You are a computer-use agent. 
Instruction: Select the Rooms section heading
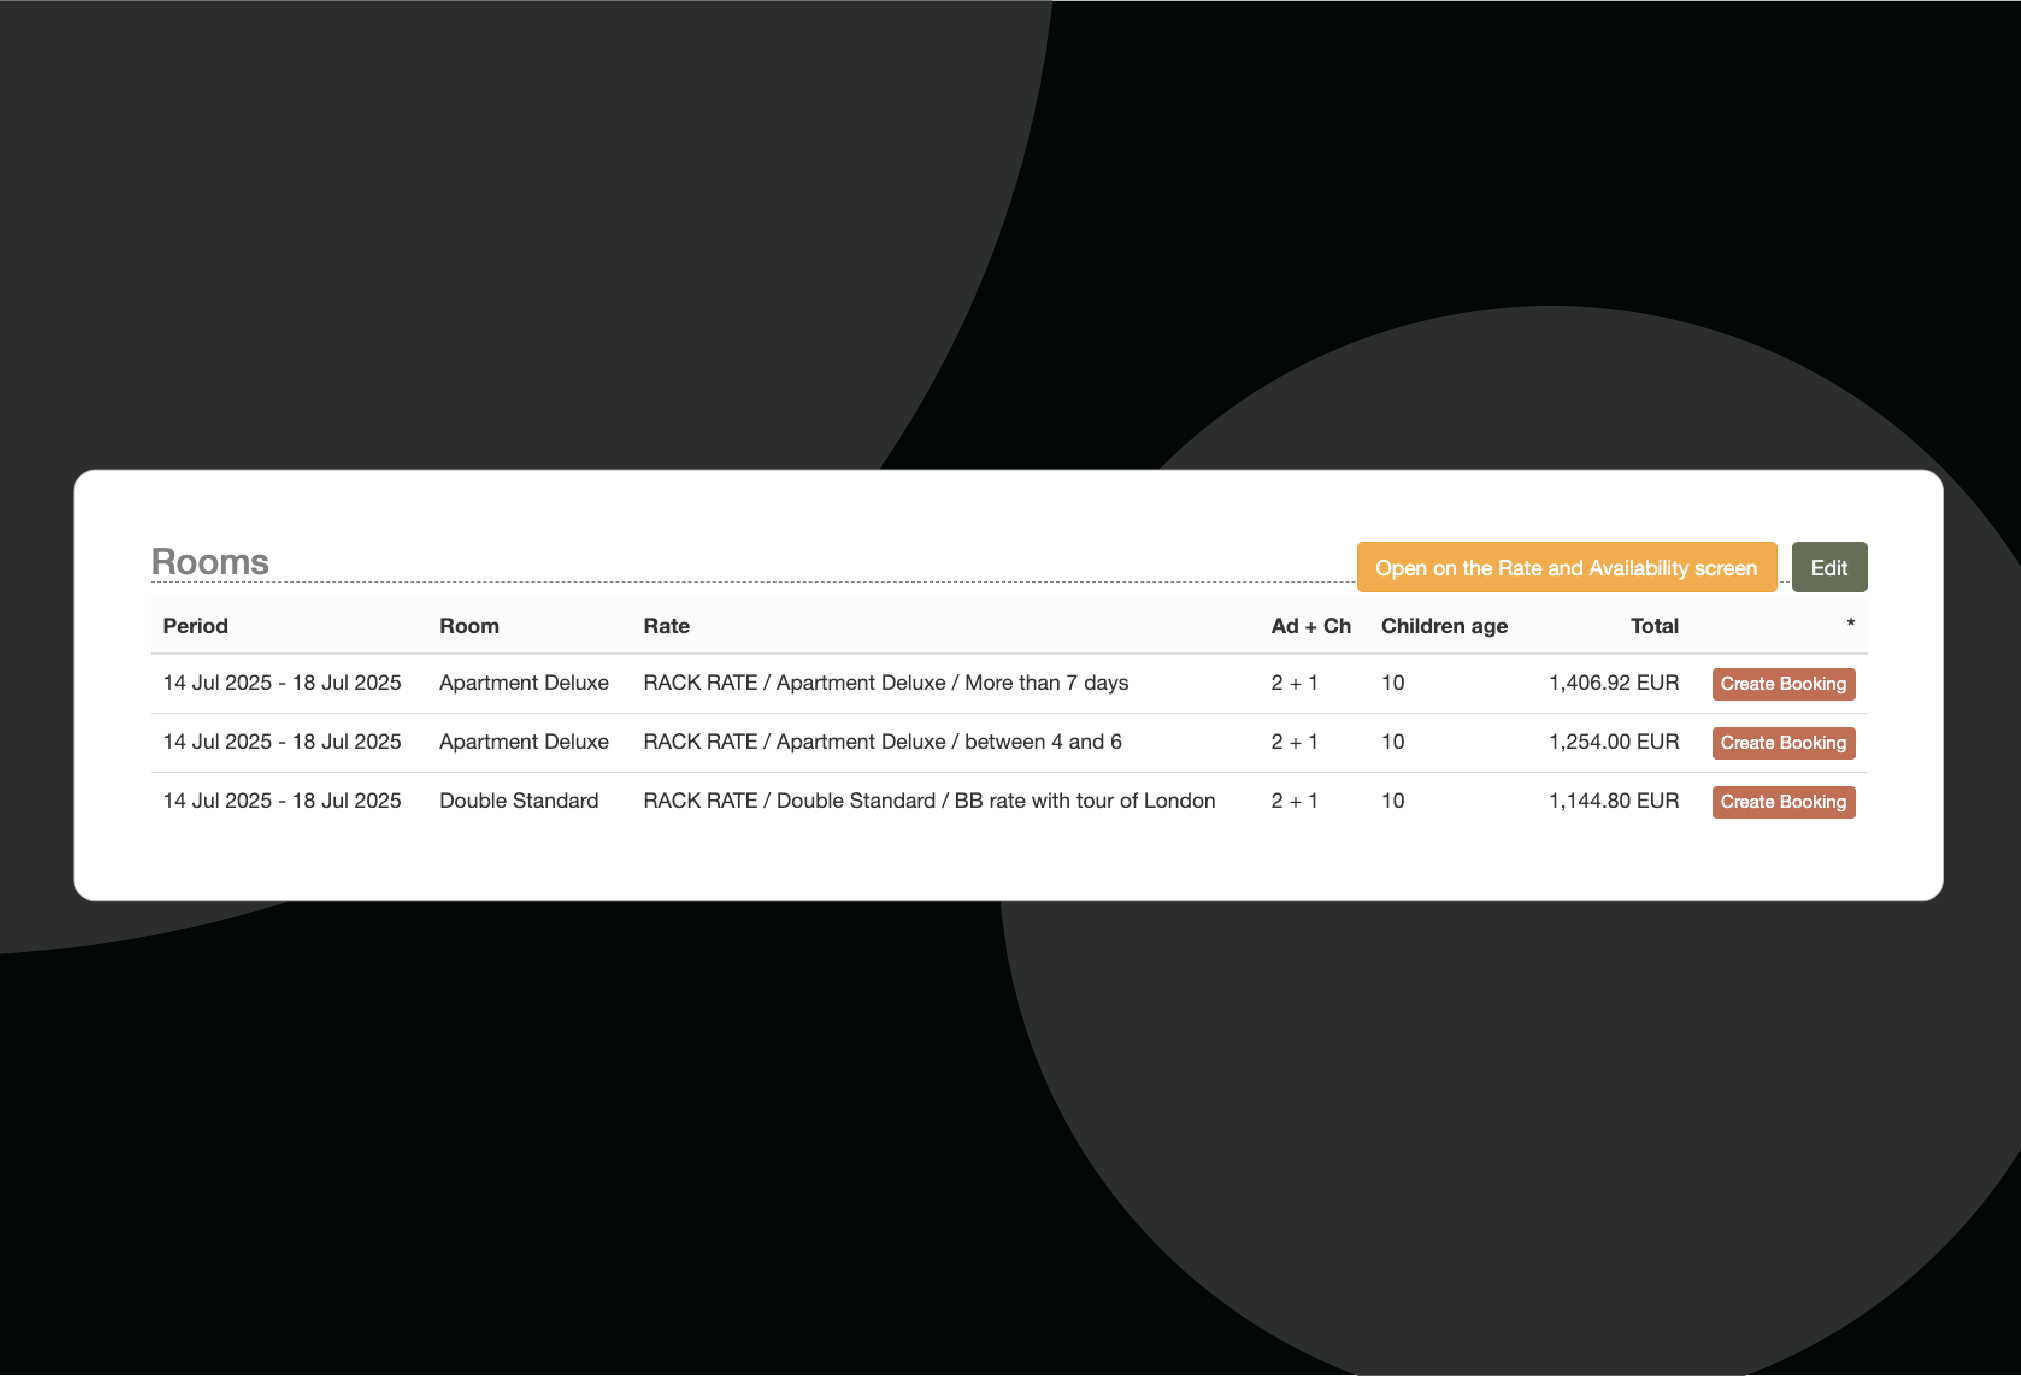210,562
